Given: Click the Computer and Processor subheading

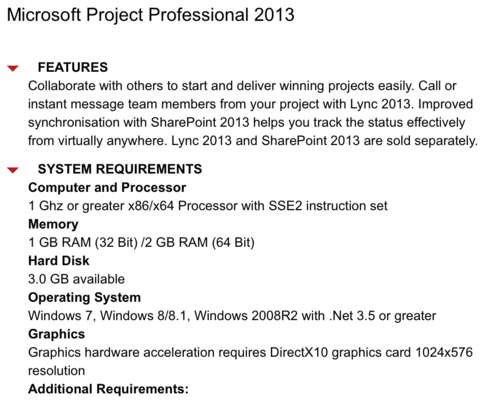Looking at the screenshot, I should click(x=107, y=188).
